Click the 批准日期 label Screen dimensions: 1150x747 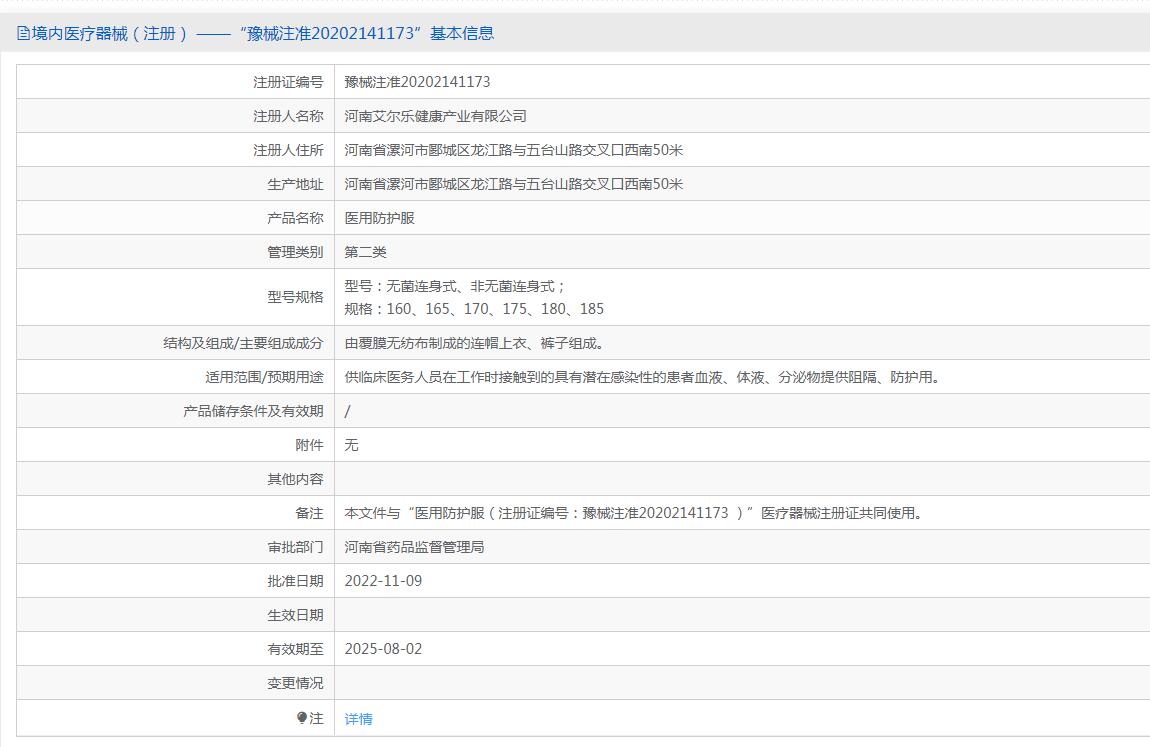[x=295, y=581]
